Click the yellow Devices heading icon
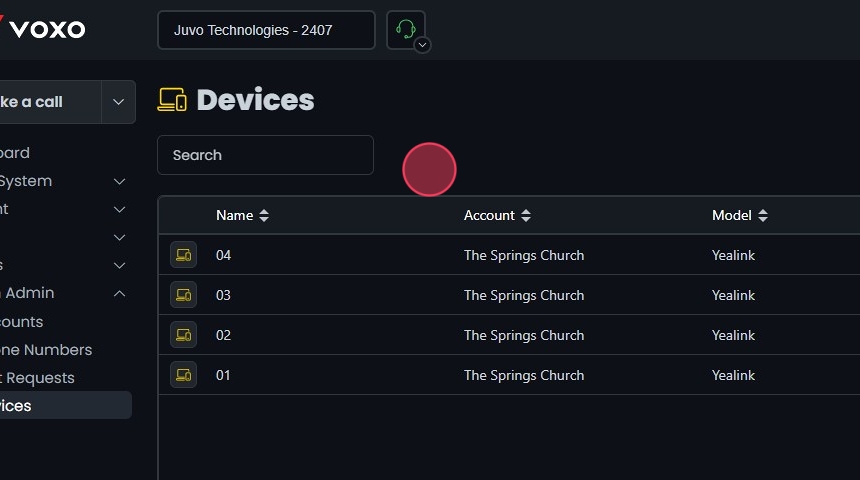Viewport: 860px width, 480px height. [172, 100]
